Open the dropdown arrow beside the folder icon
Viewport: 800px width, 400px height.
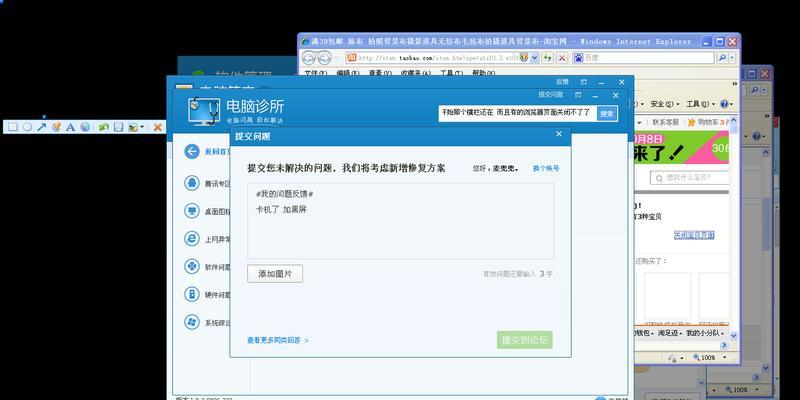142,127
